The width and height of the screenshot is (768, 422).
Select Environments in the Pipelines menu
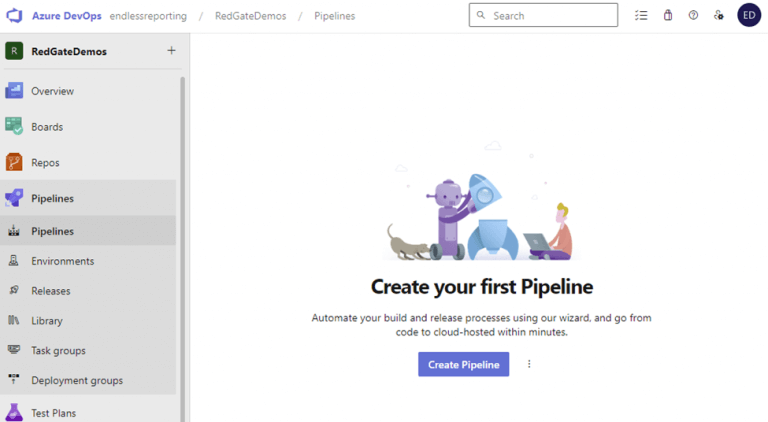tap(62, 261)
